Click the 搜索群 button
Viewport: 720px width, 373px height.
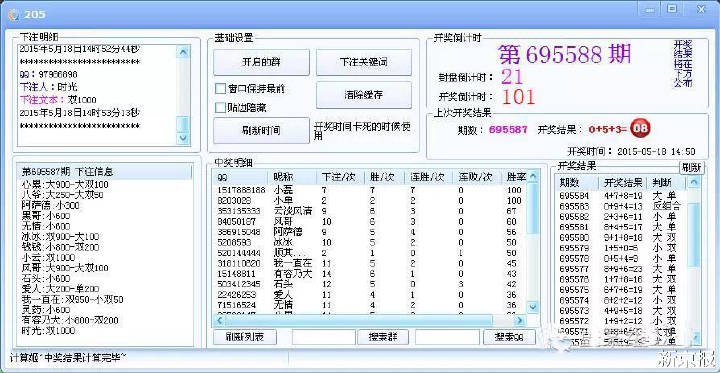(x=383, y=337)
